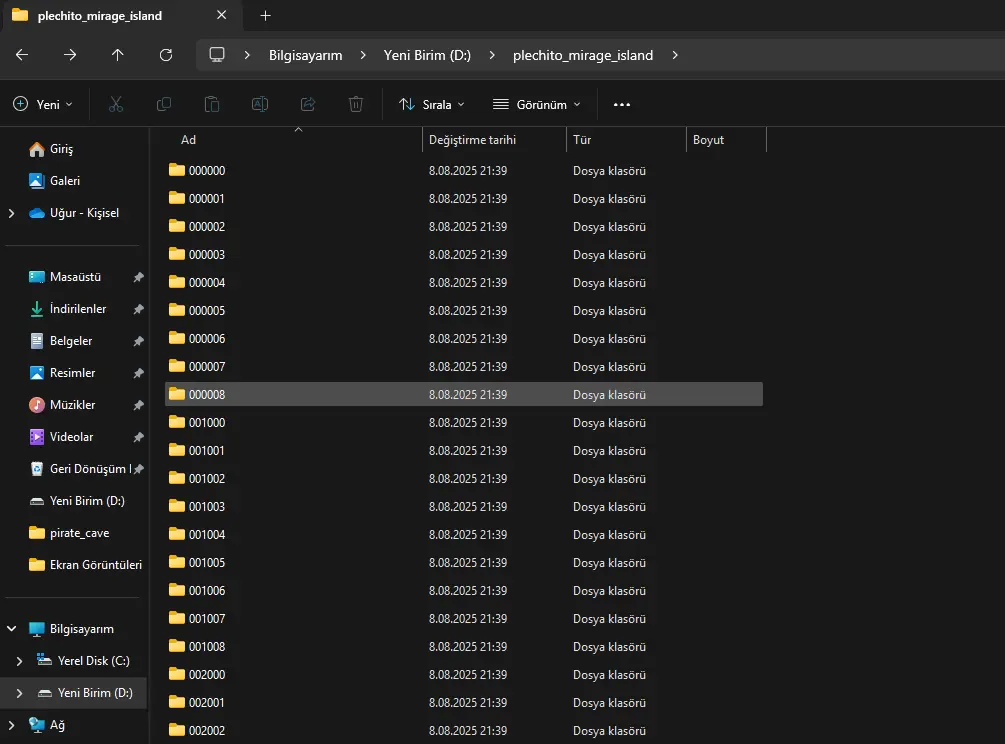Sort by the Boyut column header
Viewport: 1005px width, 744px height.
tap(726, 140)
